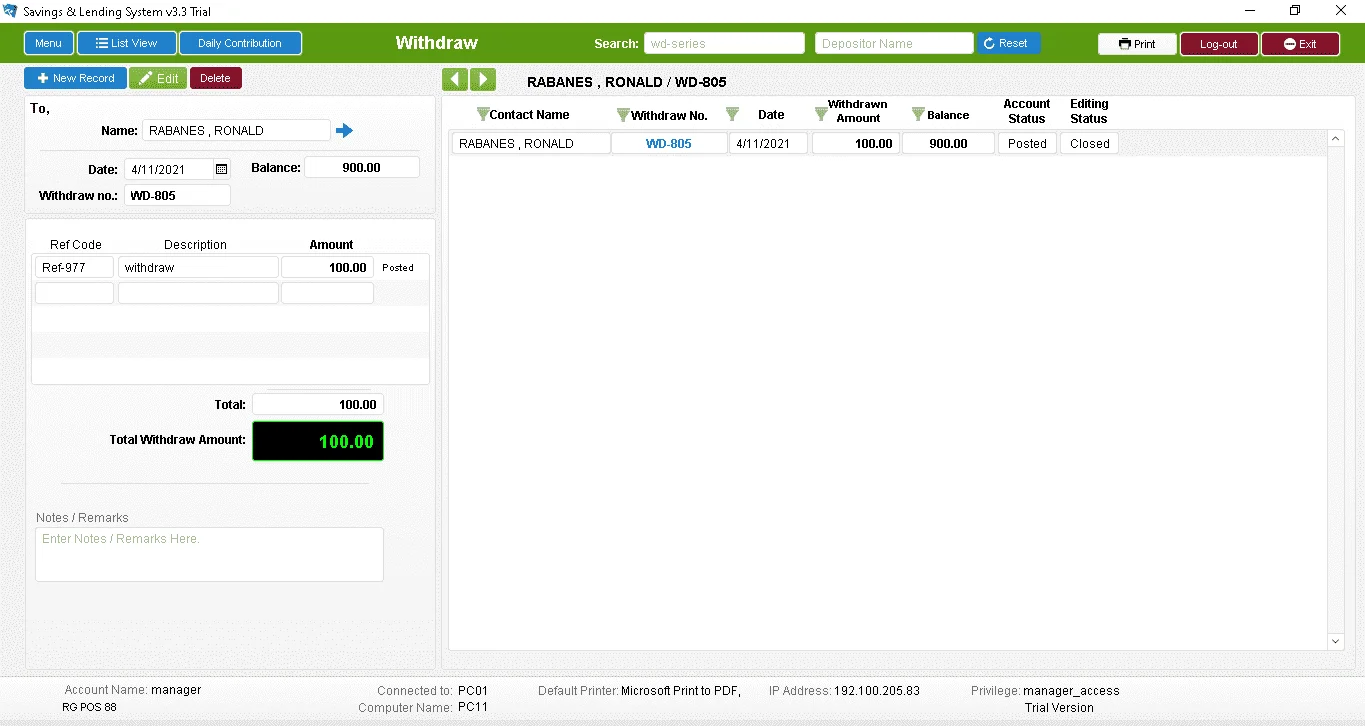Click the list scrollbar down arrow
Viewport: 1365px width, 726px height.
[1336, 641]
